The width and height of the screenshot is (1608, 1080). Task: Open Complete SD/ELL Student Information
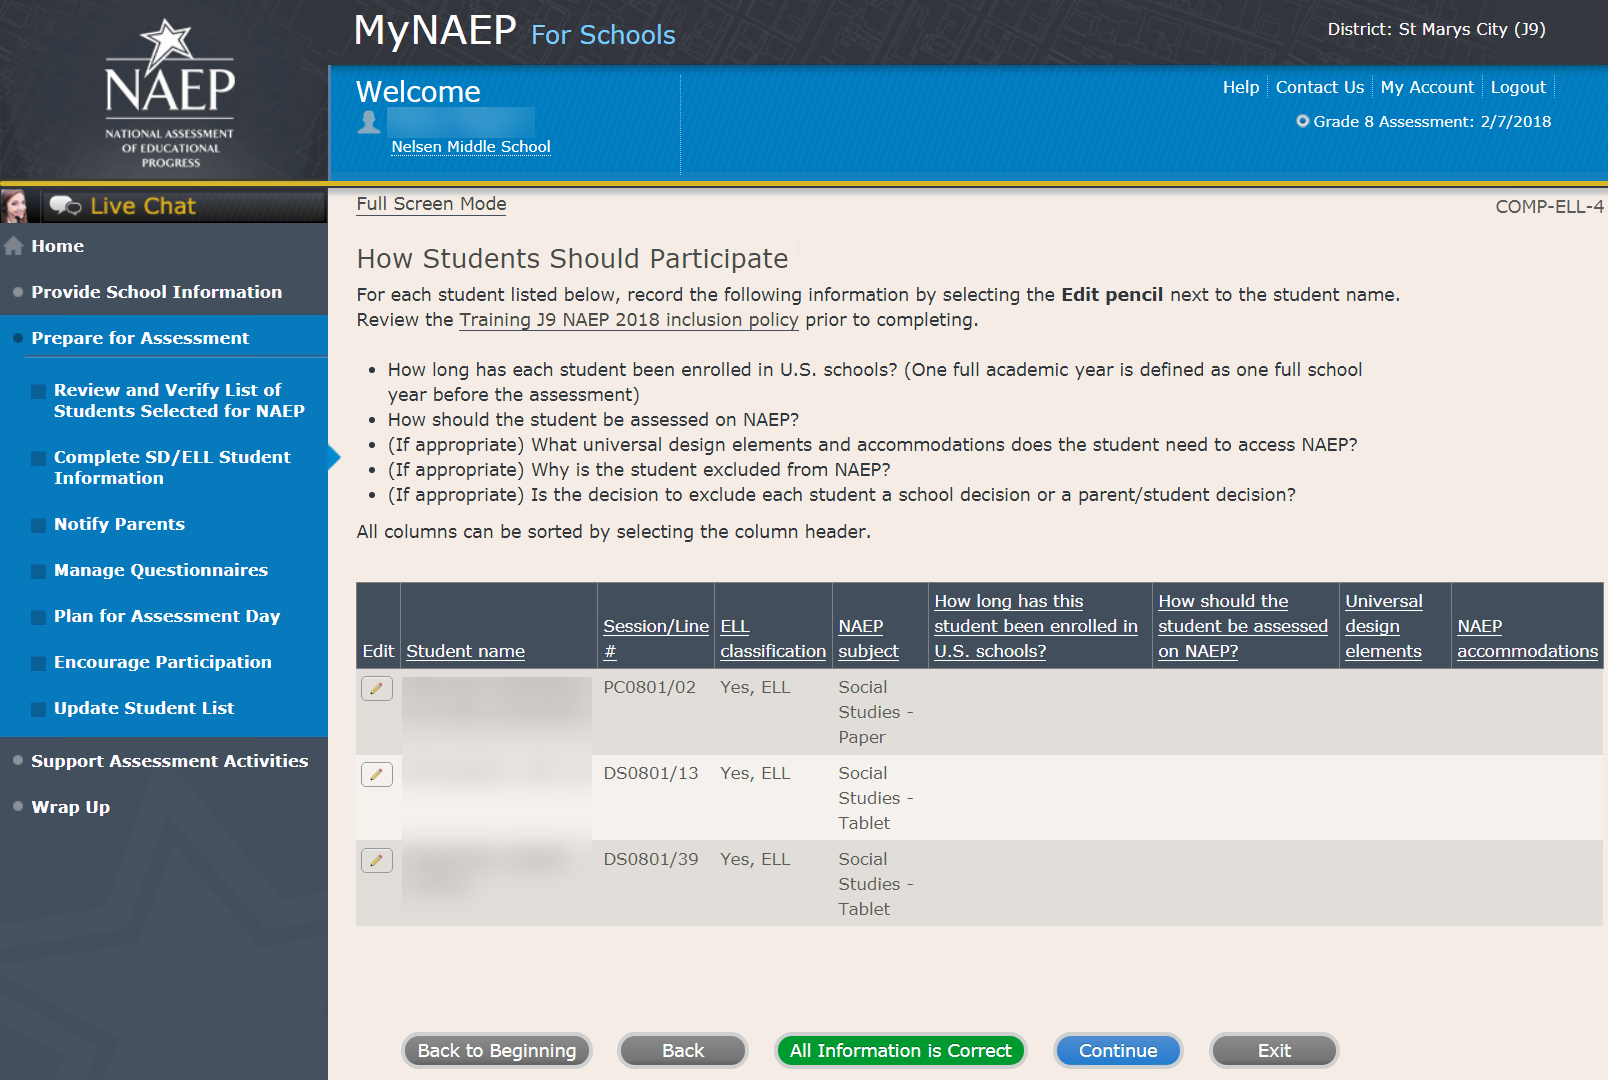[x=172, y=467]
